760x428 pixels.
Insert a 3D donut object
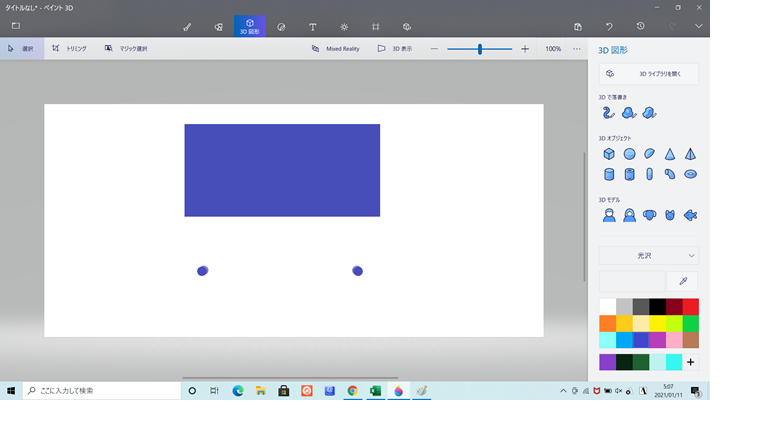coord(690,174)
